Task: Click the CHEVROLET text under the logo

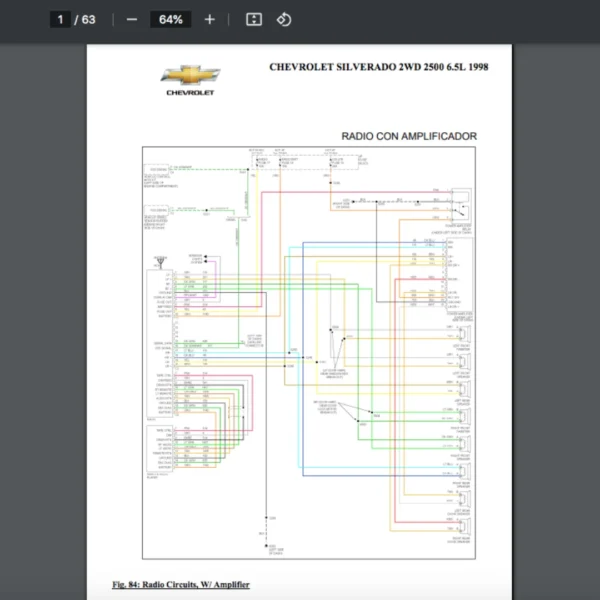Action: [190, 92]
